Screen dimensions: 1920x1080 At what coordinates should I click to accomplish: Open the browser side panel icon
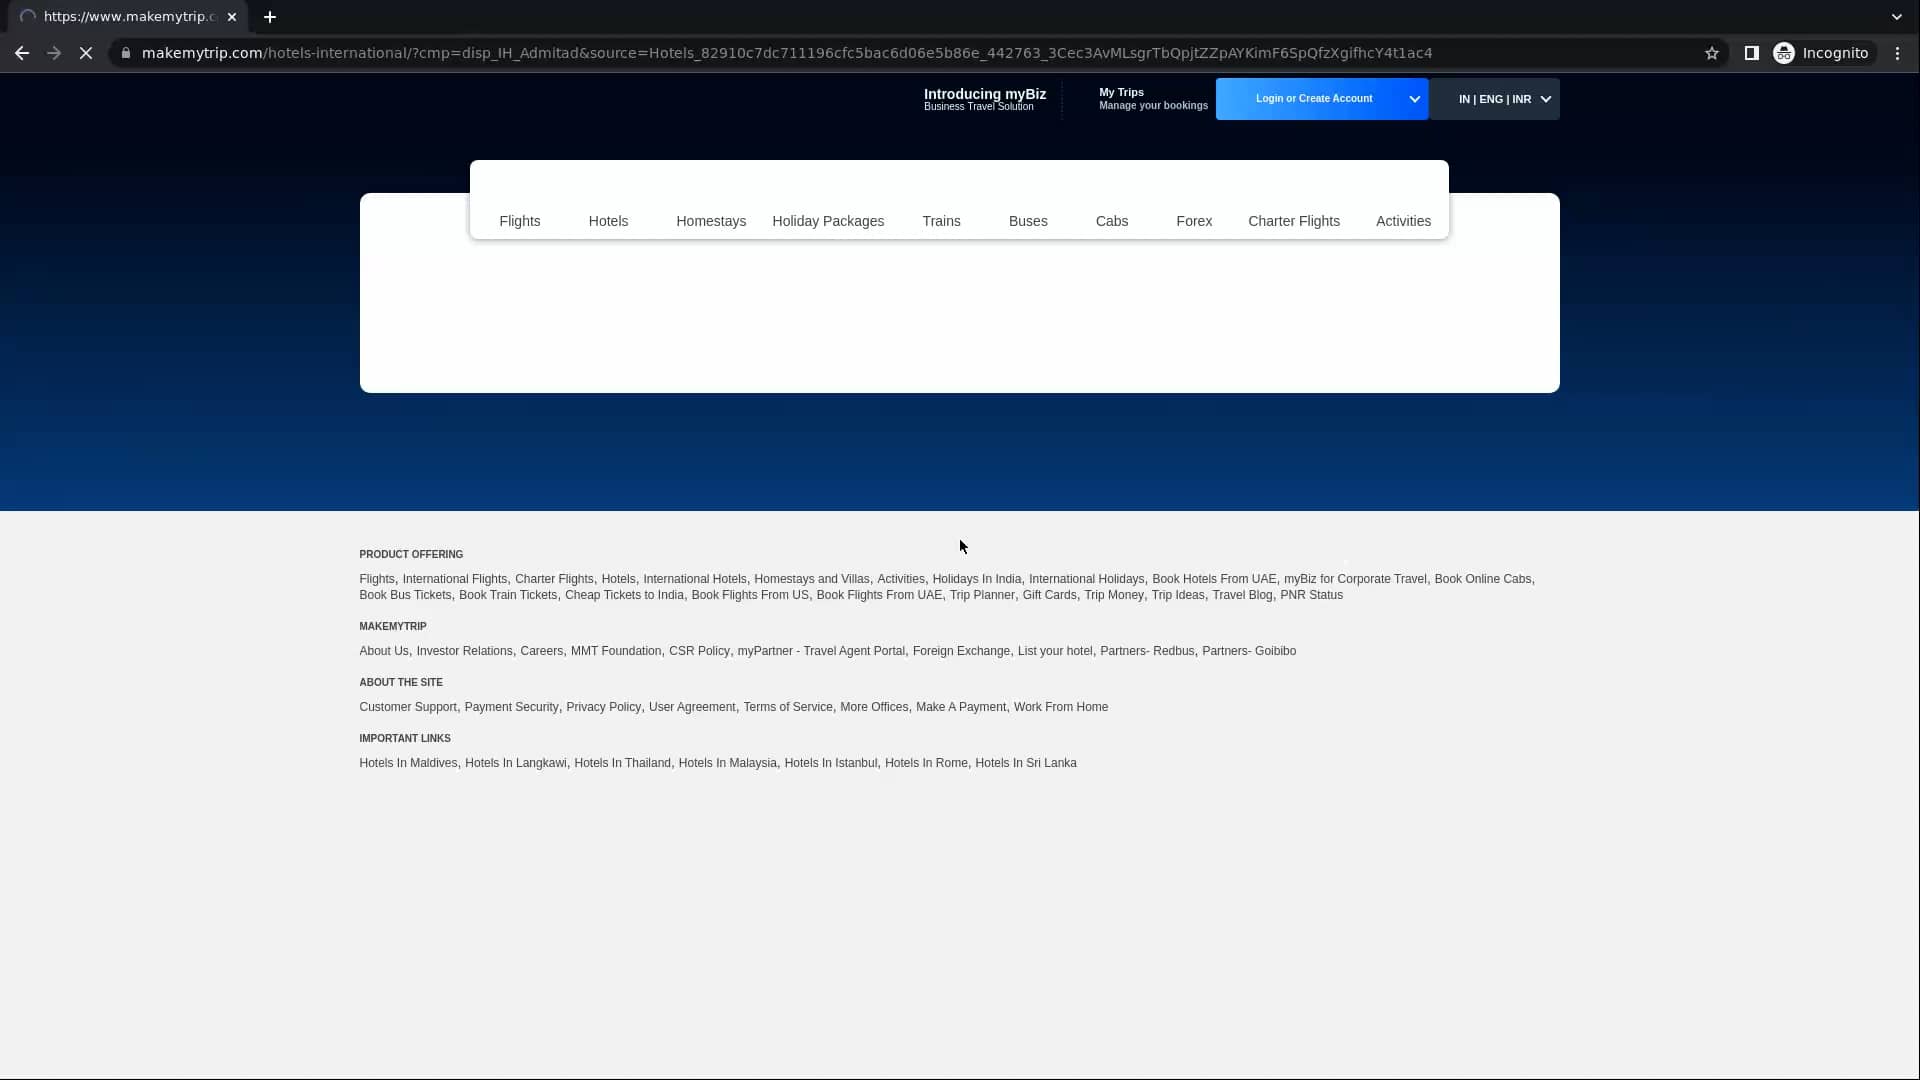pyautogui.click(x=1751, y=53)
